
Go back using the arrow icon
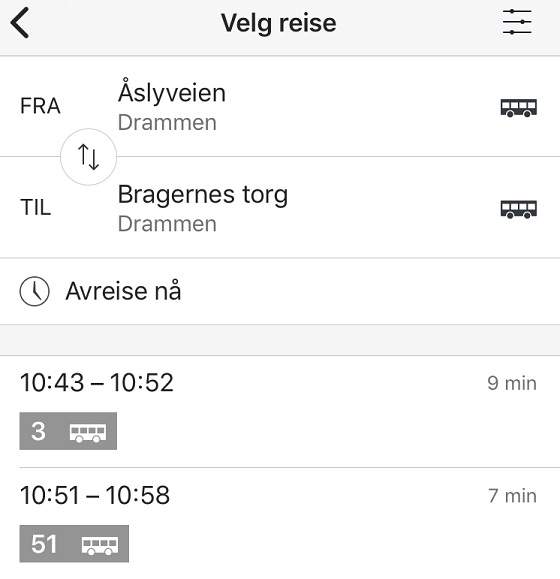(x=20, y=23)
